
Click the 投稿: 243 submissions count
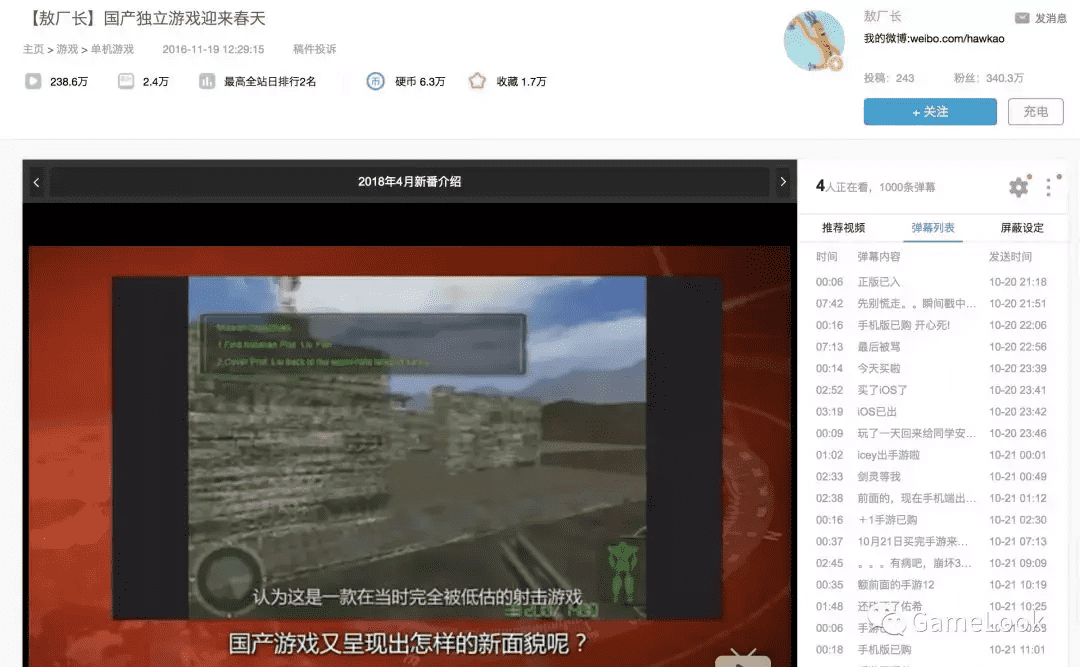[889, 79]
